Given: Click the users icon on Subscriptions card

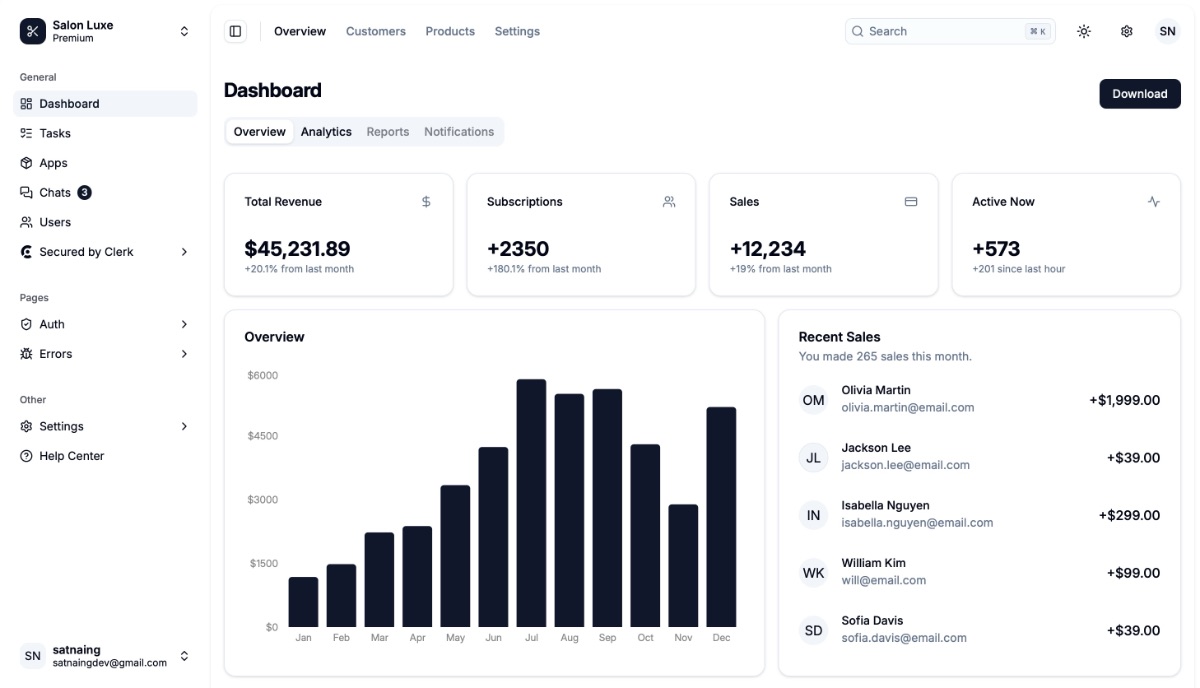Looking at the screenshot, I should [x=669, y=202].
